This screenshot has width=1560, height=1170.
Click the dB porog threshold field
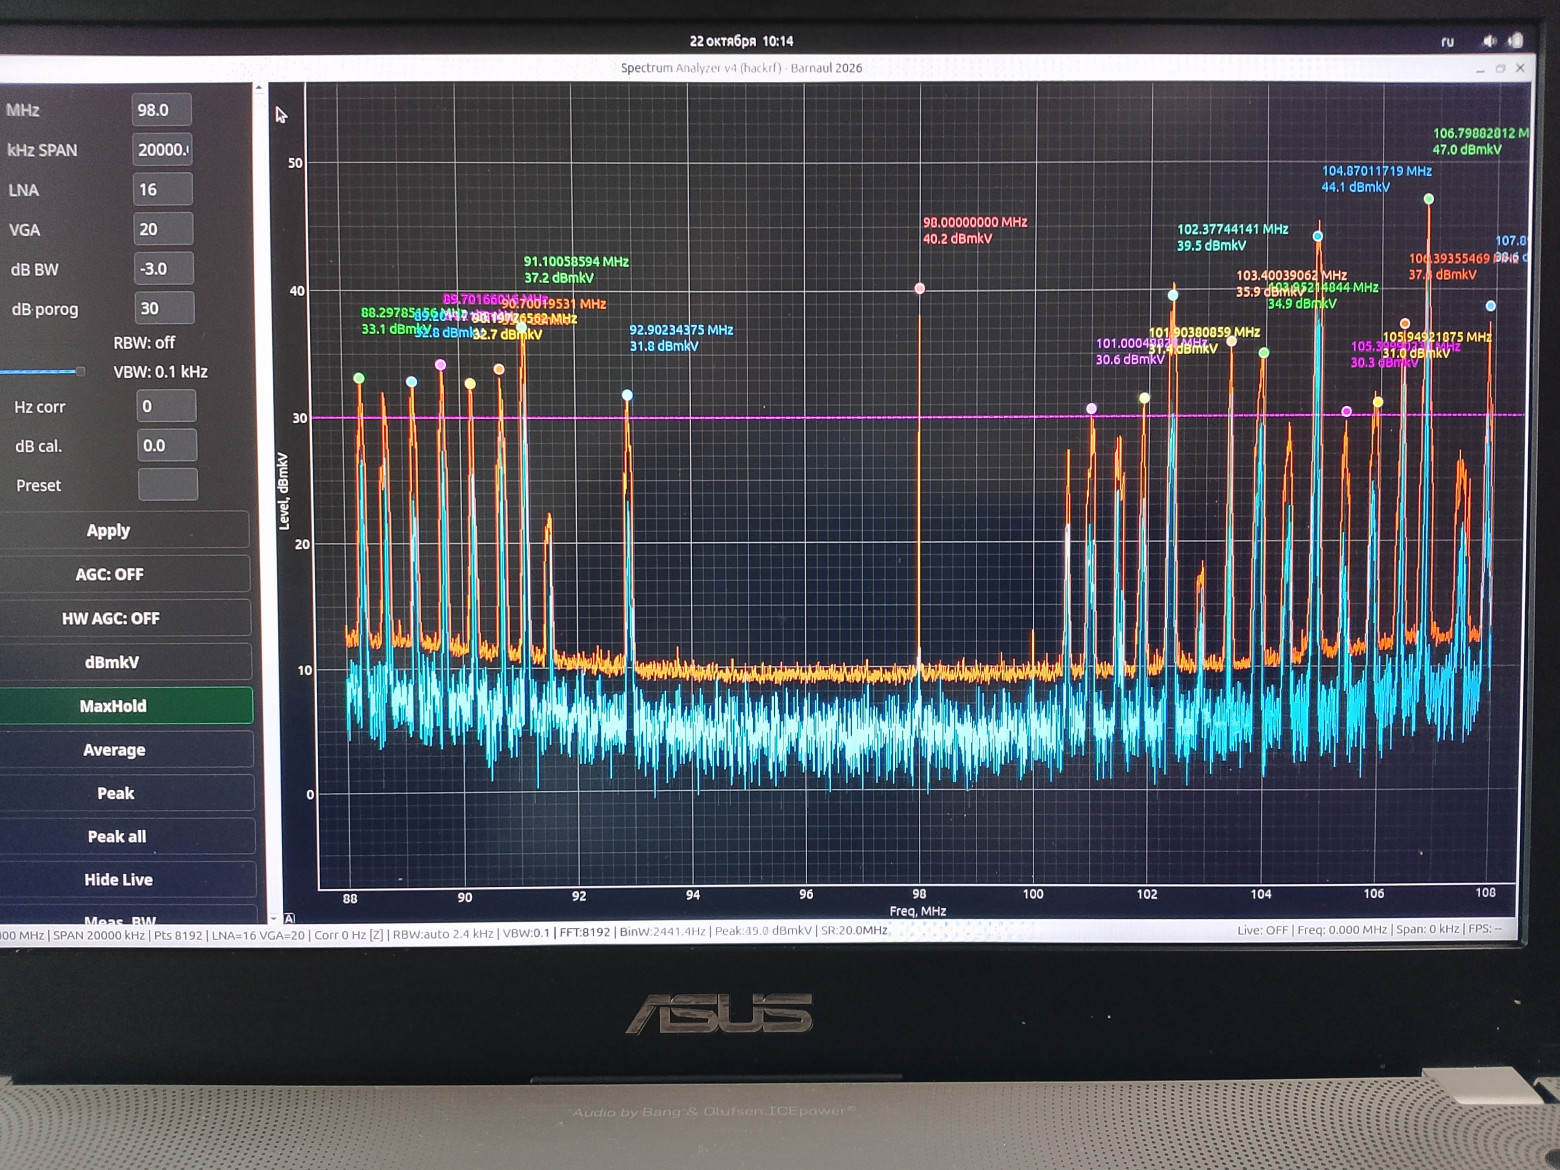click(164, 308)
